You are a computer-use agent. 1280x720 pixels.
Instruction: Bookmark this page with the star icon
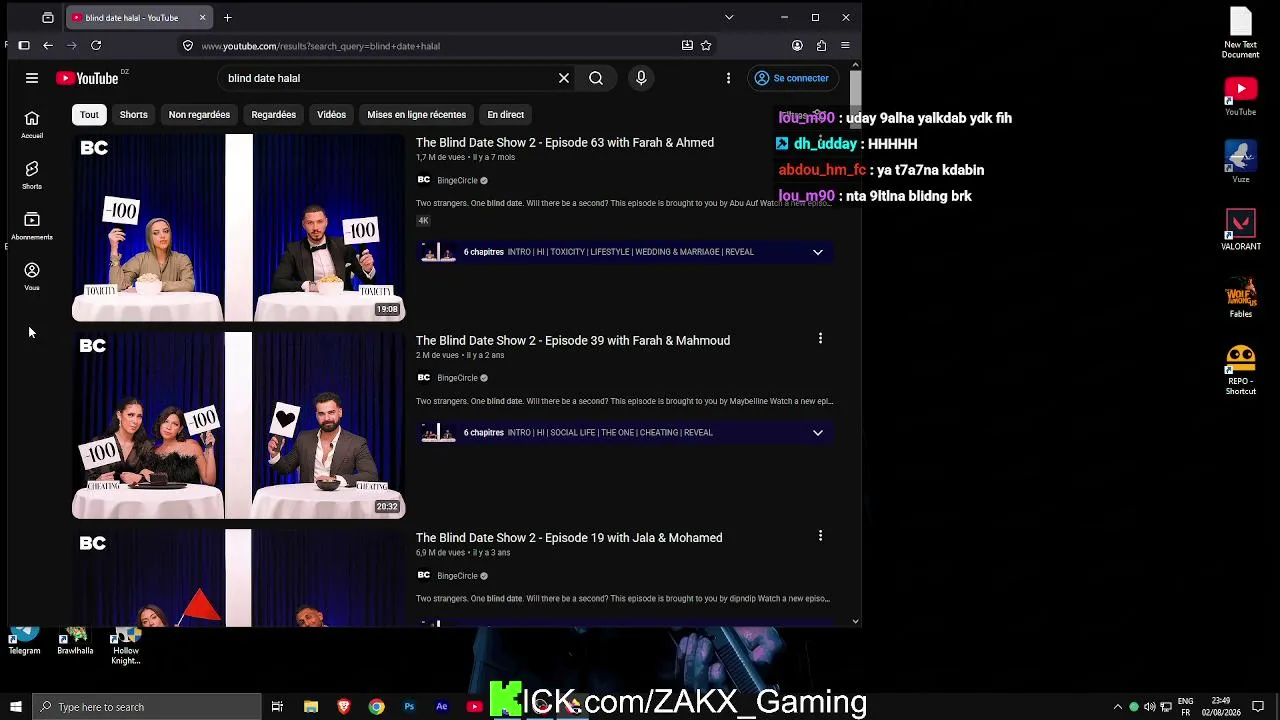tap(706, 45)
